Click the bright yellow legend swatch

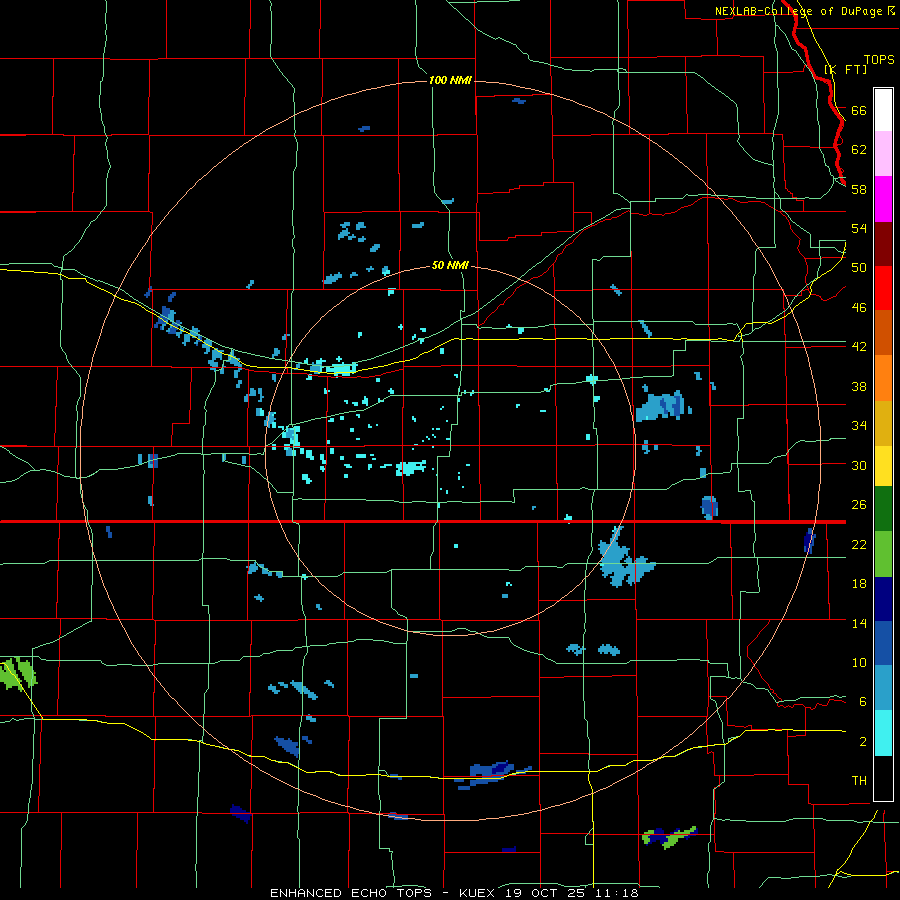pos(883,465)
